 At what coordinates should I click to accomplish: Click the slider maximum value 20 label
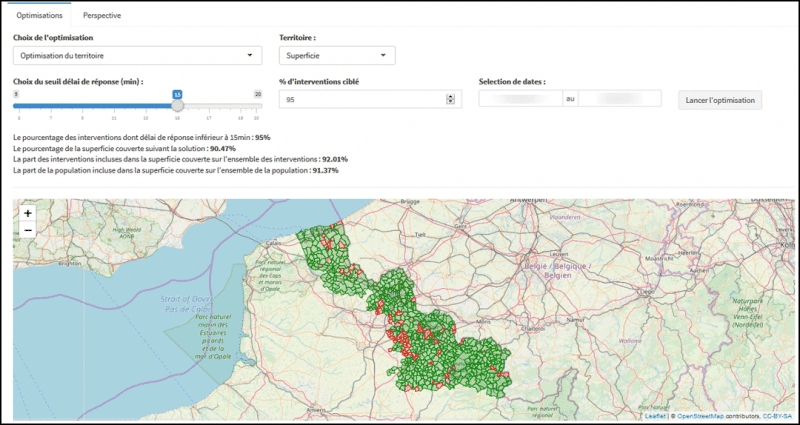tap(258, 94)
